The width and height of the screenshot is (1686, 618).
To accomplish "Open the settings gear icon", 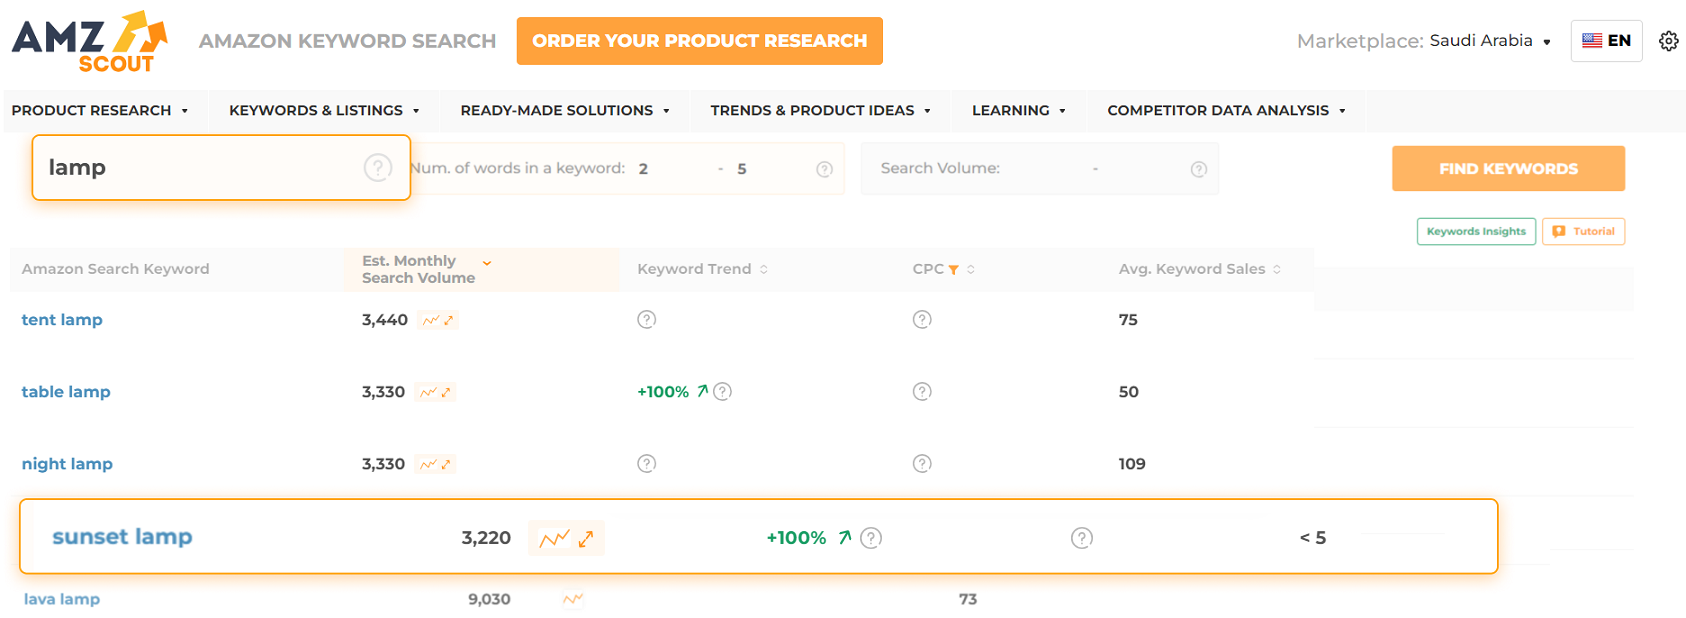I will click(1669, 41).
